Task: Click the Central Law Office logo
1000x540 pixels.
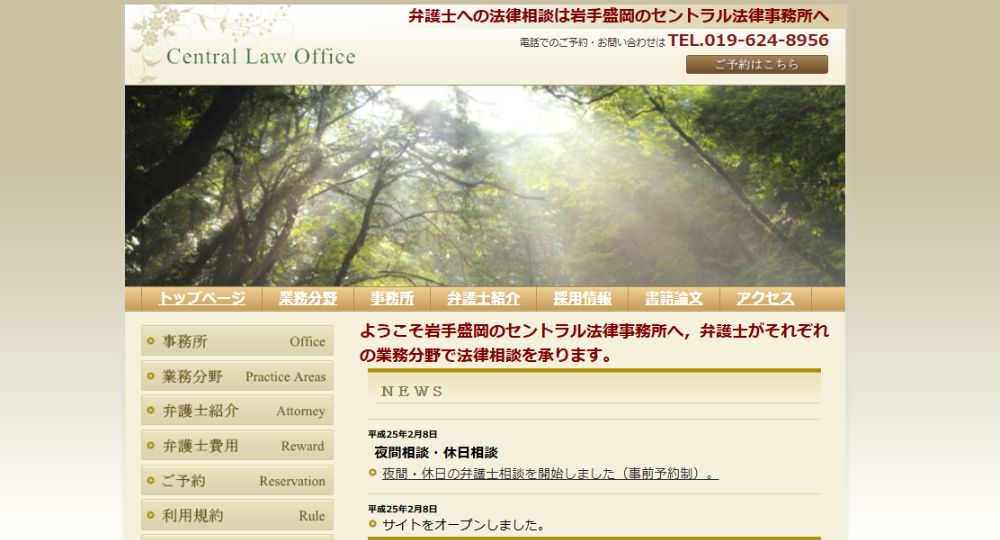Action: tap(259, 56)
